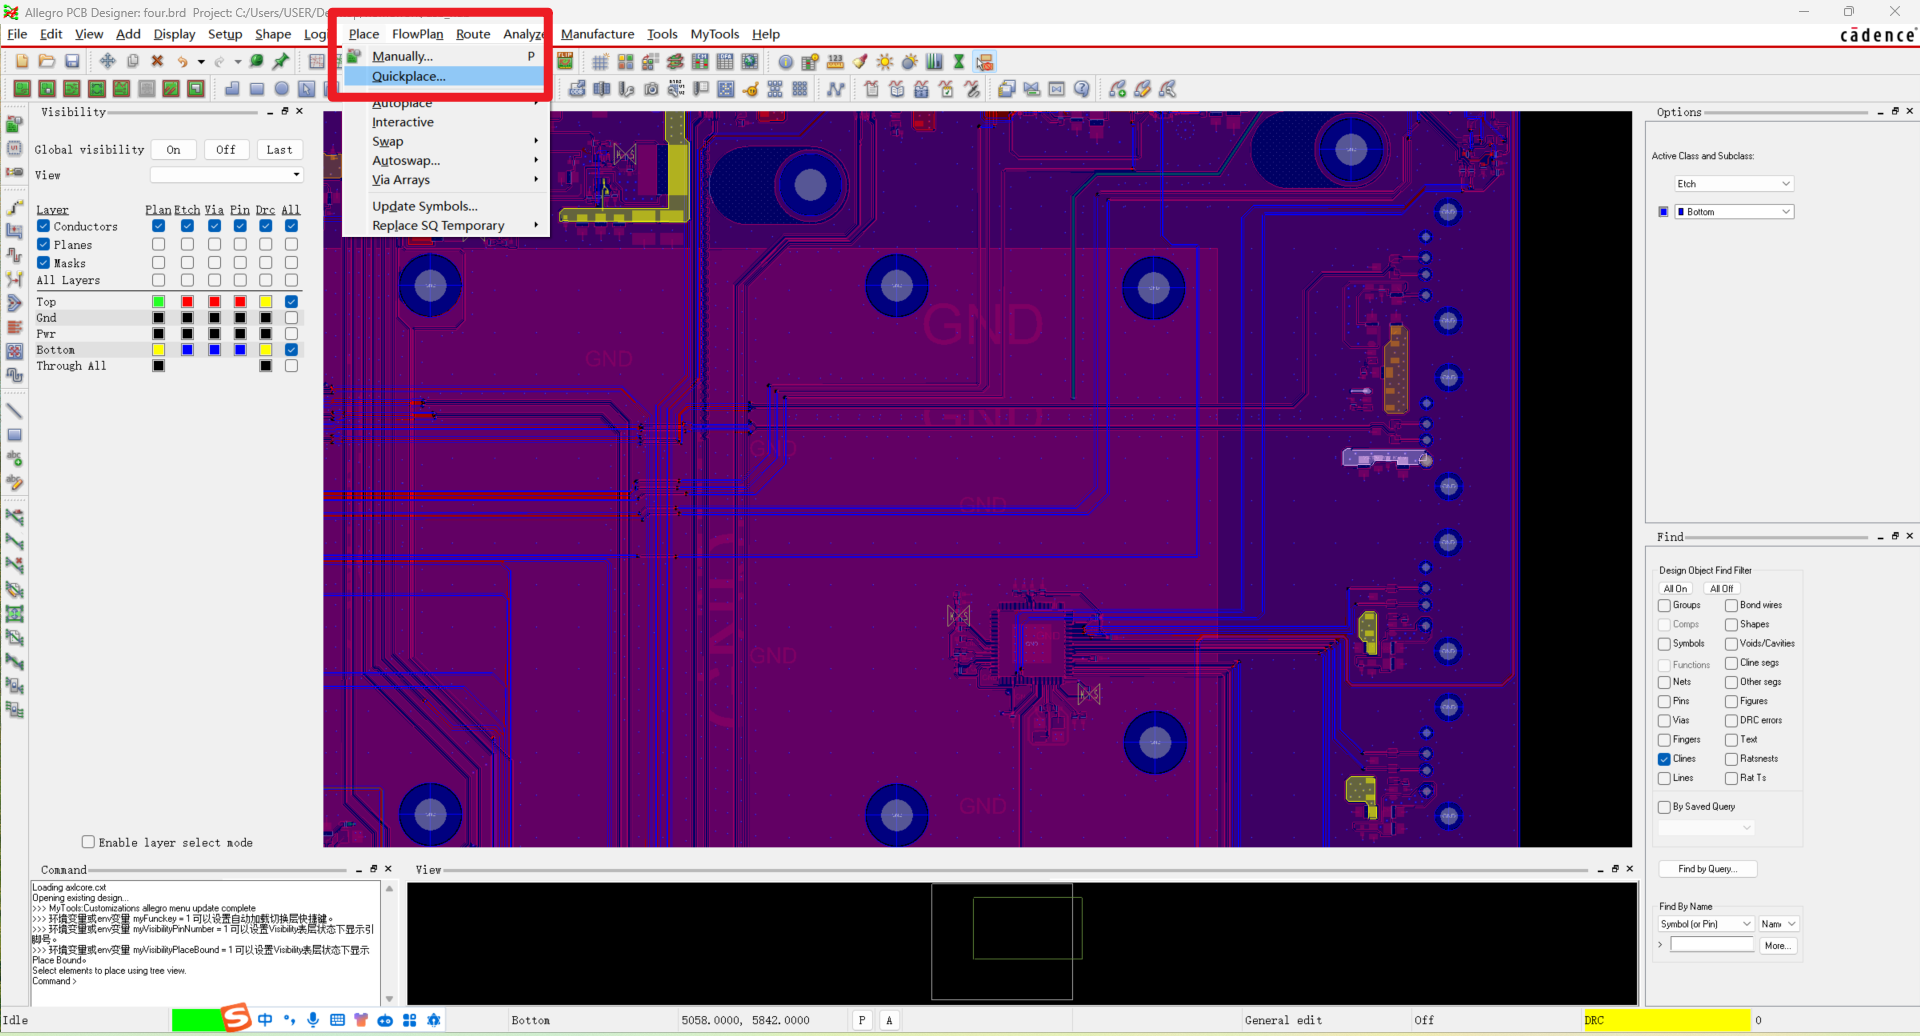This screenshot has height=1036, width=1920.
Task: Check the Nets find filter
Action: point(1665,682)
